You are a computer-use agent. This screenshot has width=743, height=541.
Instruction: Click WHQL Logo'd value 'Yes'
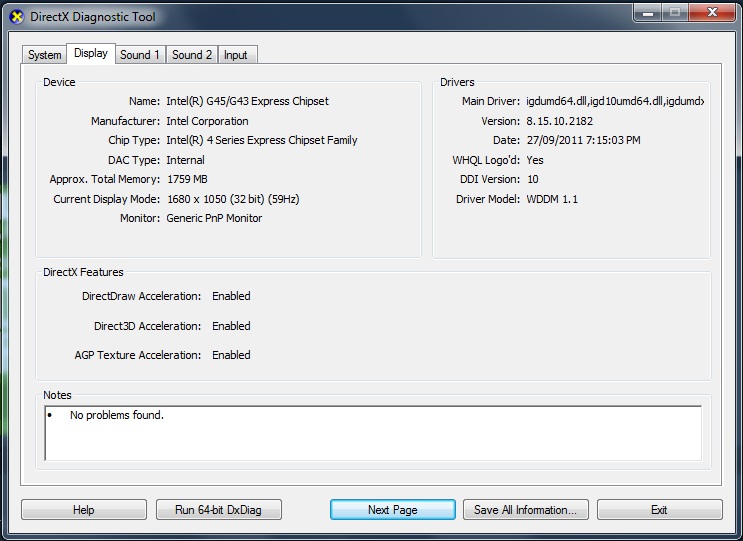point(535,160)
